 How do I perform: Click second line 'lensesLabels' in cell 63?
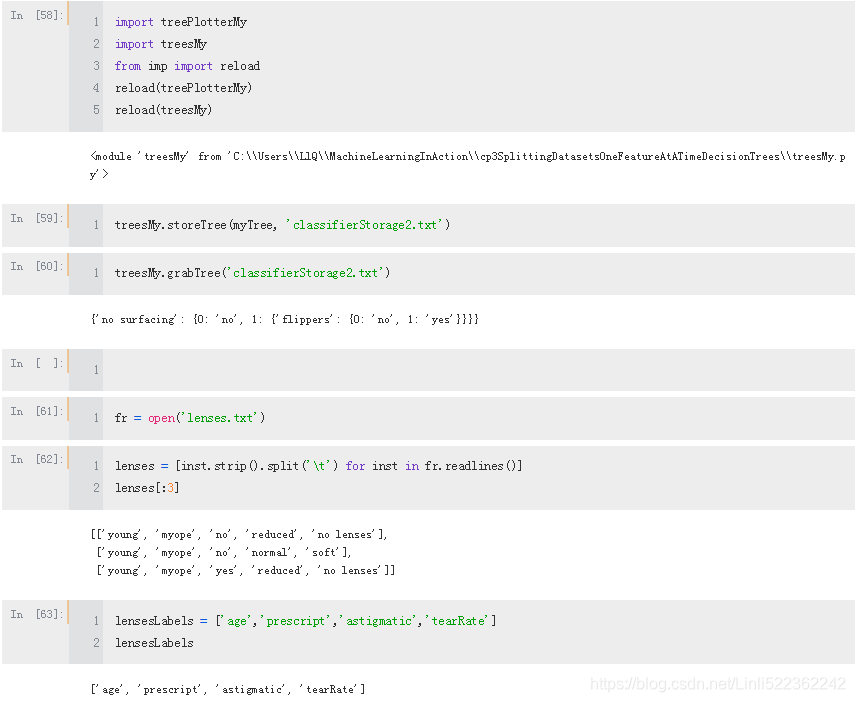point(154,643)
